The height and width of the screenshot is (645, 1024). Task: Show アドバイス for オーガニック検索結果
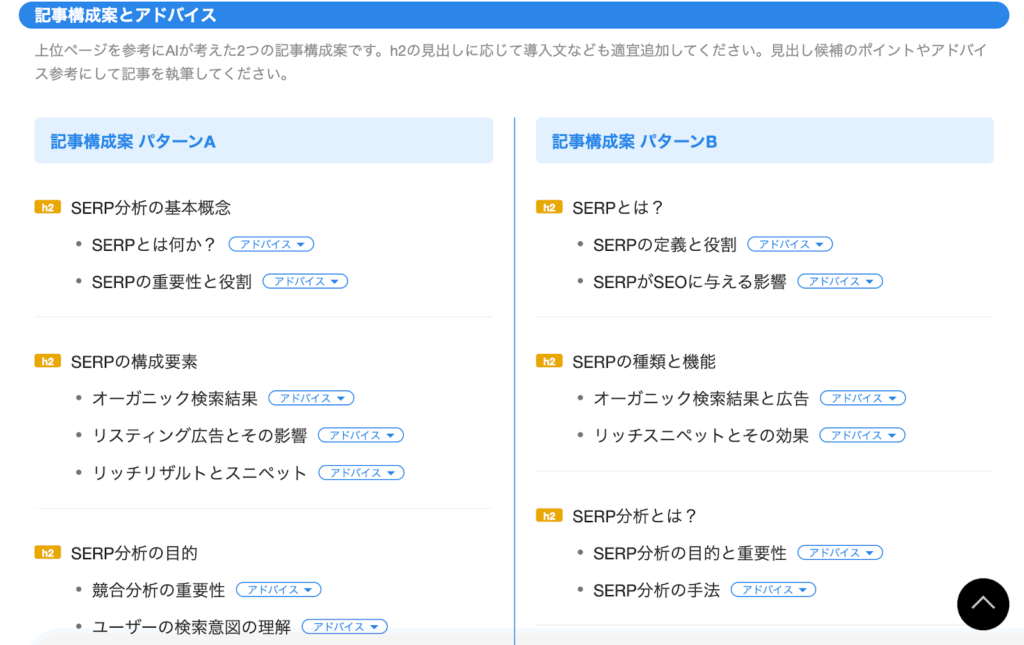311,398
